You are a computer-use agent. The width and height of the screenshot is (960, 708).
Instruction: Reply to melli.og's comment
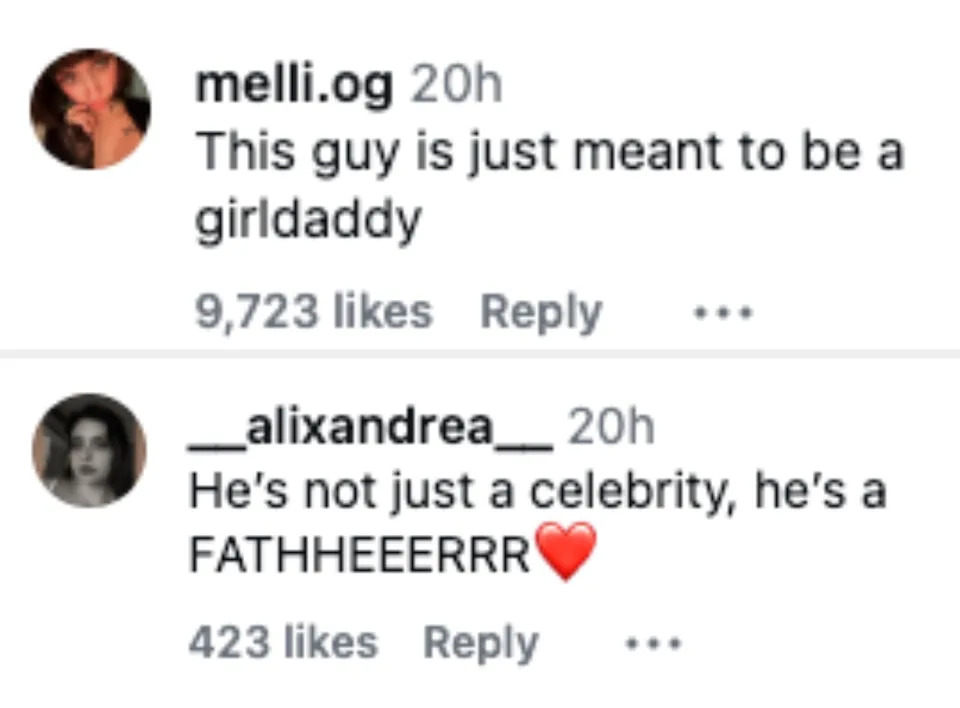coord(540,311)
